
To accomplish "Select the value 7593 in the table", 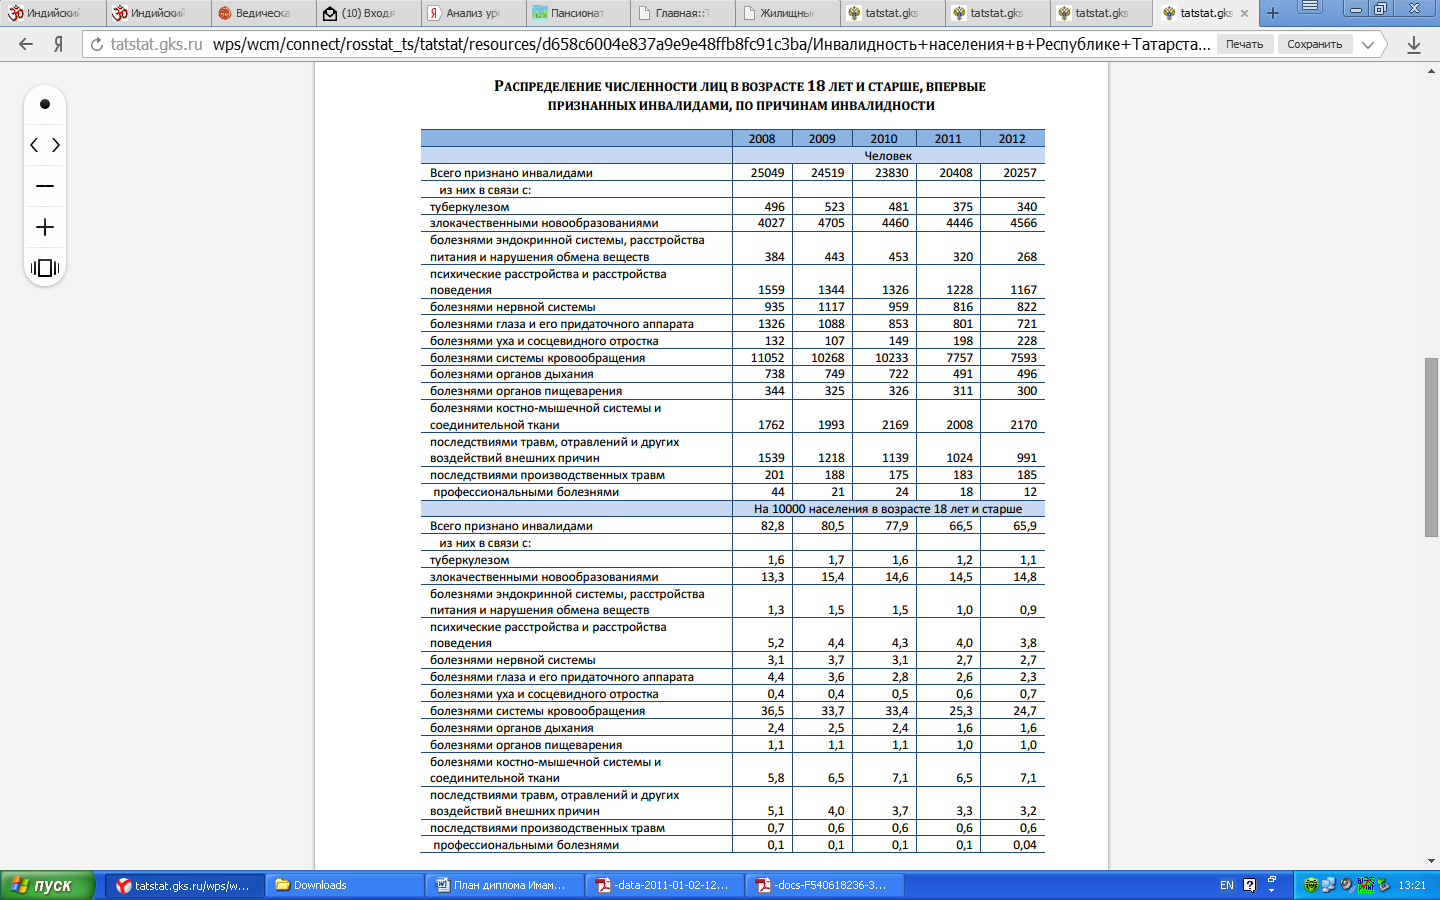I will click(1023, 358).
